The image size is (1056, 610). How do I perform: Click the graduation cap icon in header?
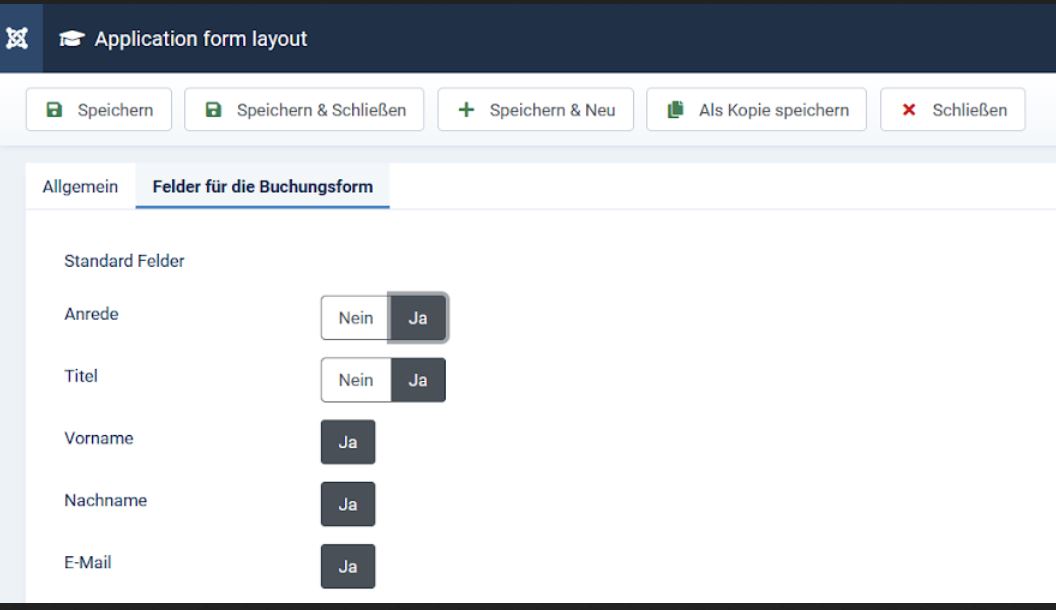(x=71, y=40)
